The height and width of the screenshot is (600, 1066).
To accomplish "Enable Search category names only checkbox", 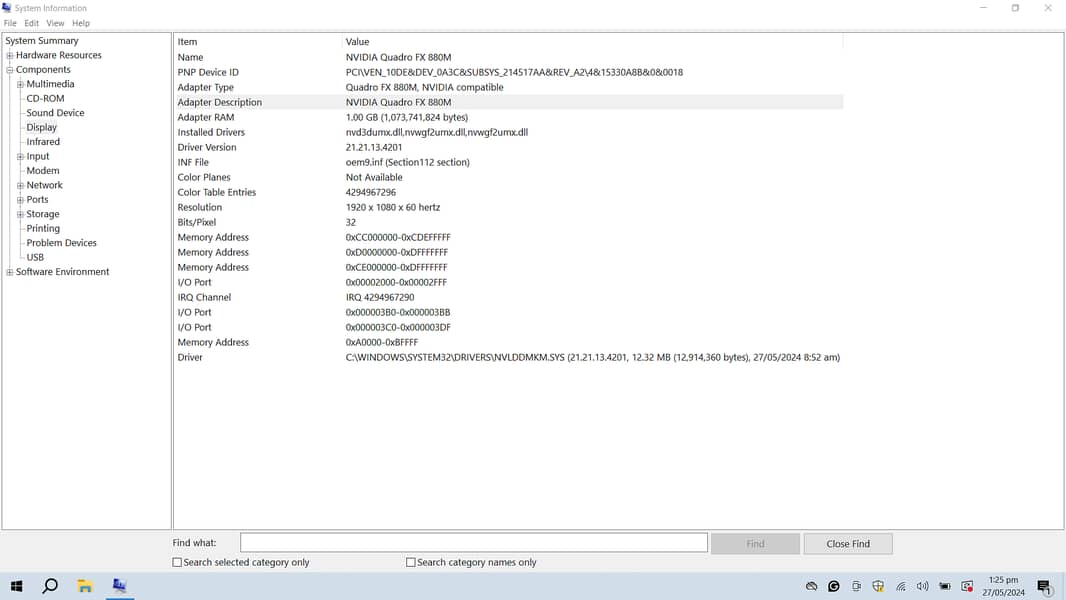I will (411, 563).
